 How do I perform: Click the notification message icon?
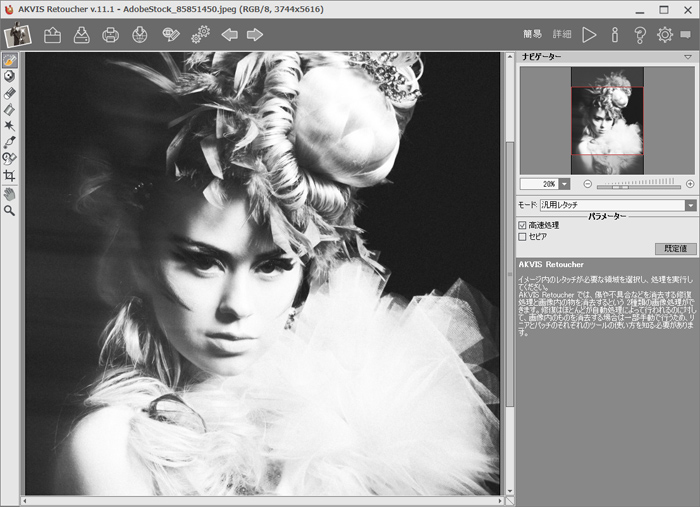click(686, 35)
